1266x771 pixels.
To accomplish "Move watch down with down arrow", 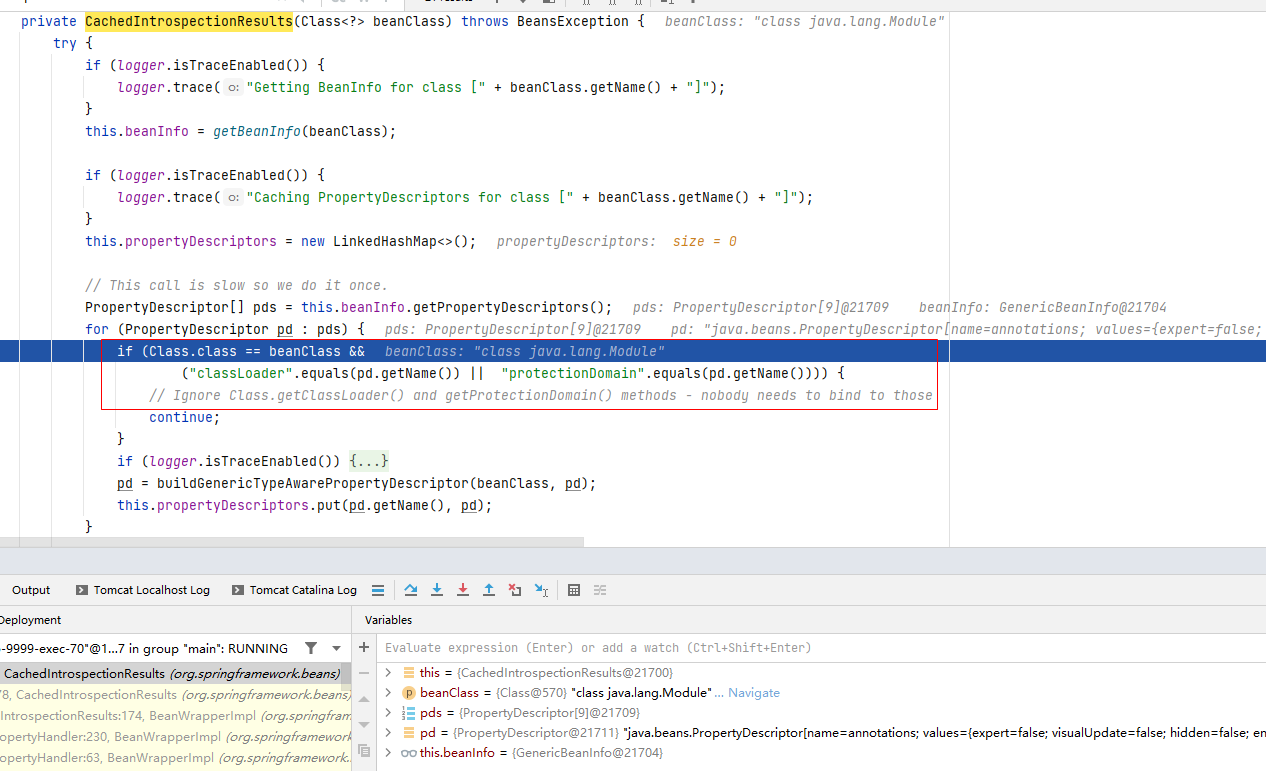I will 364,724.
